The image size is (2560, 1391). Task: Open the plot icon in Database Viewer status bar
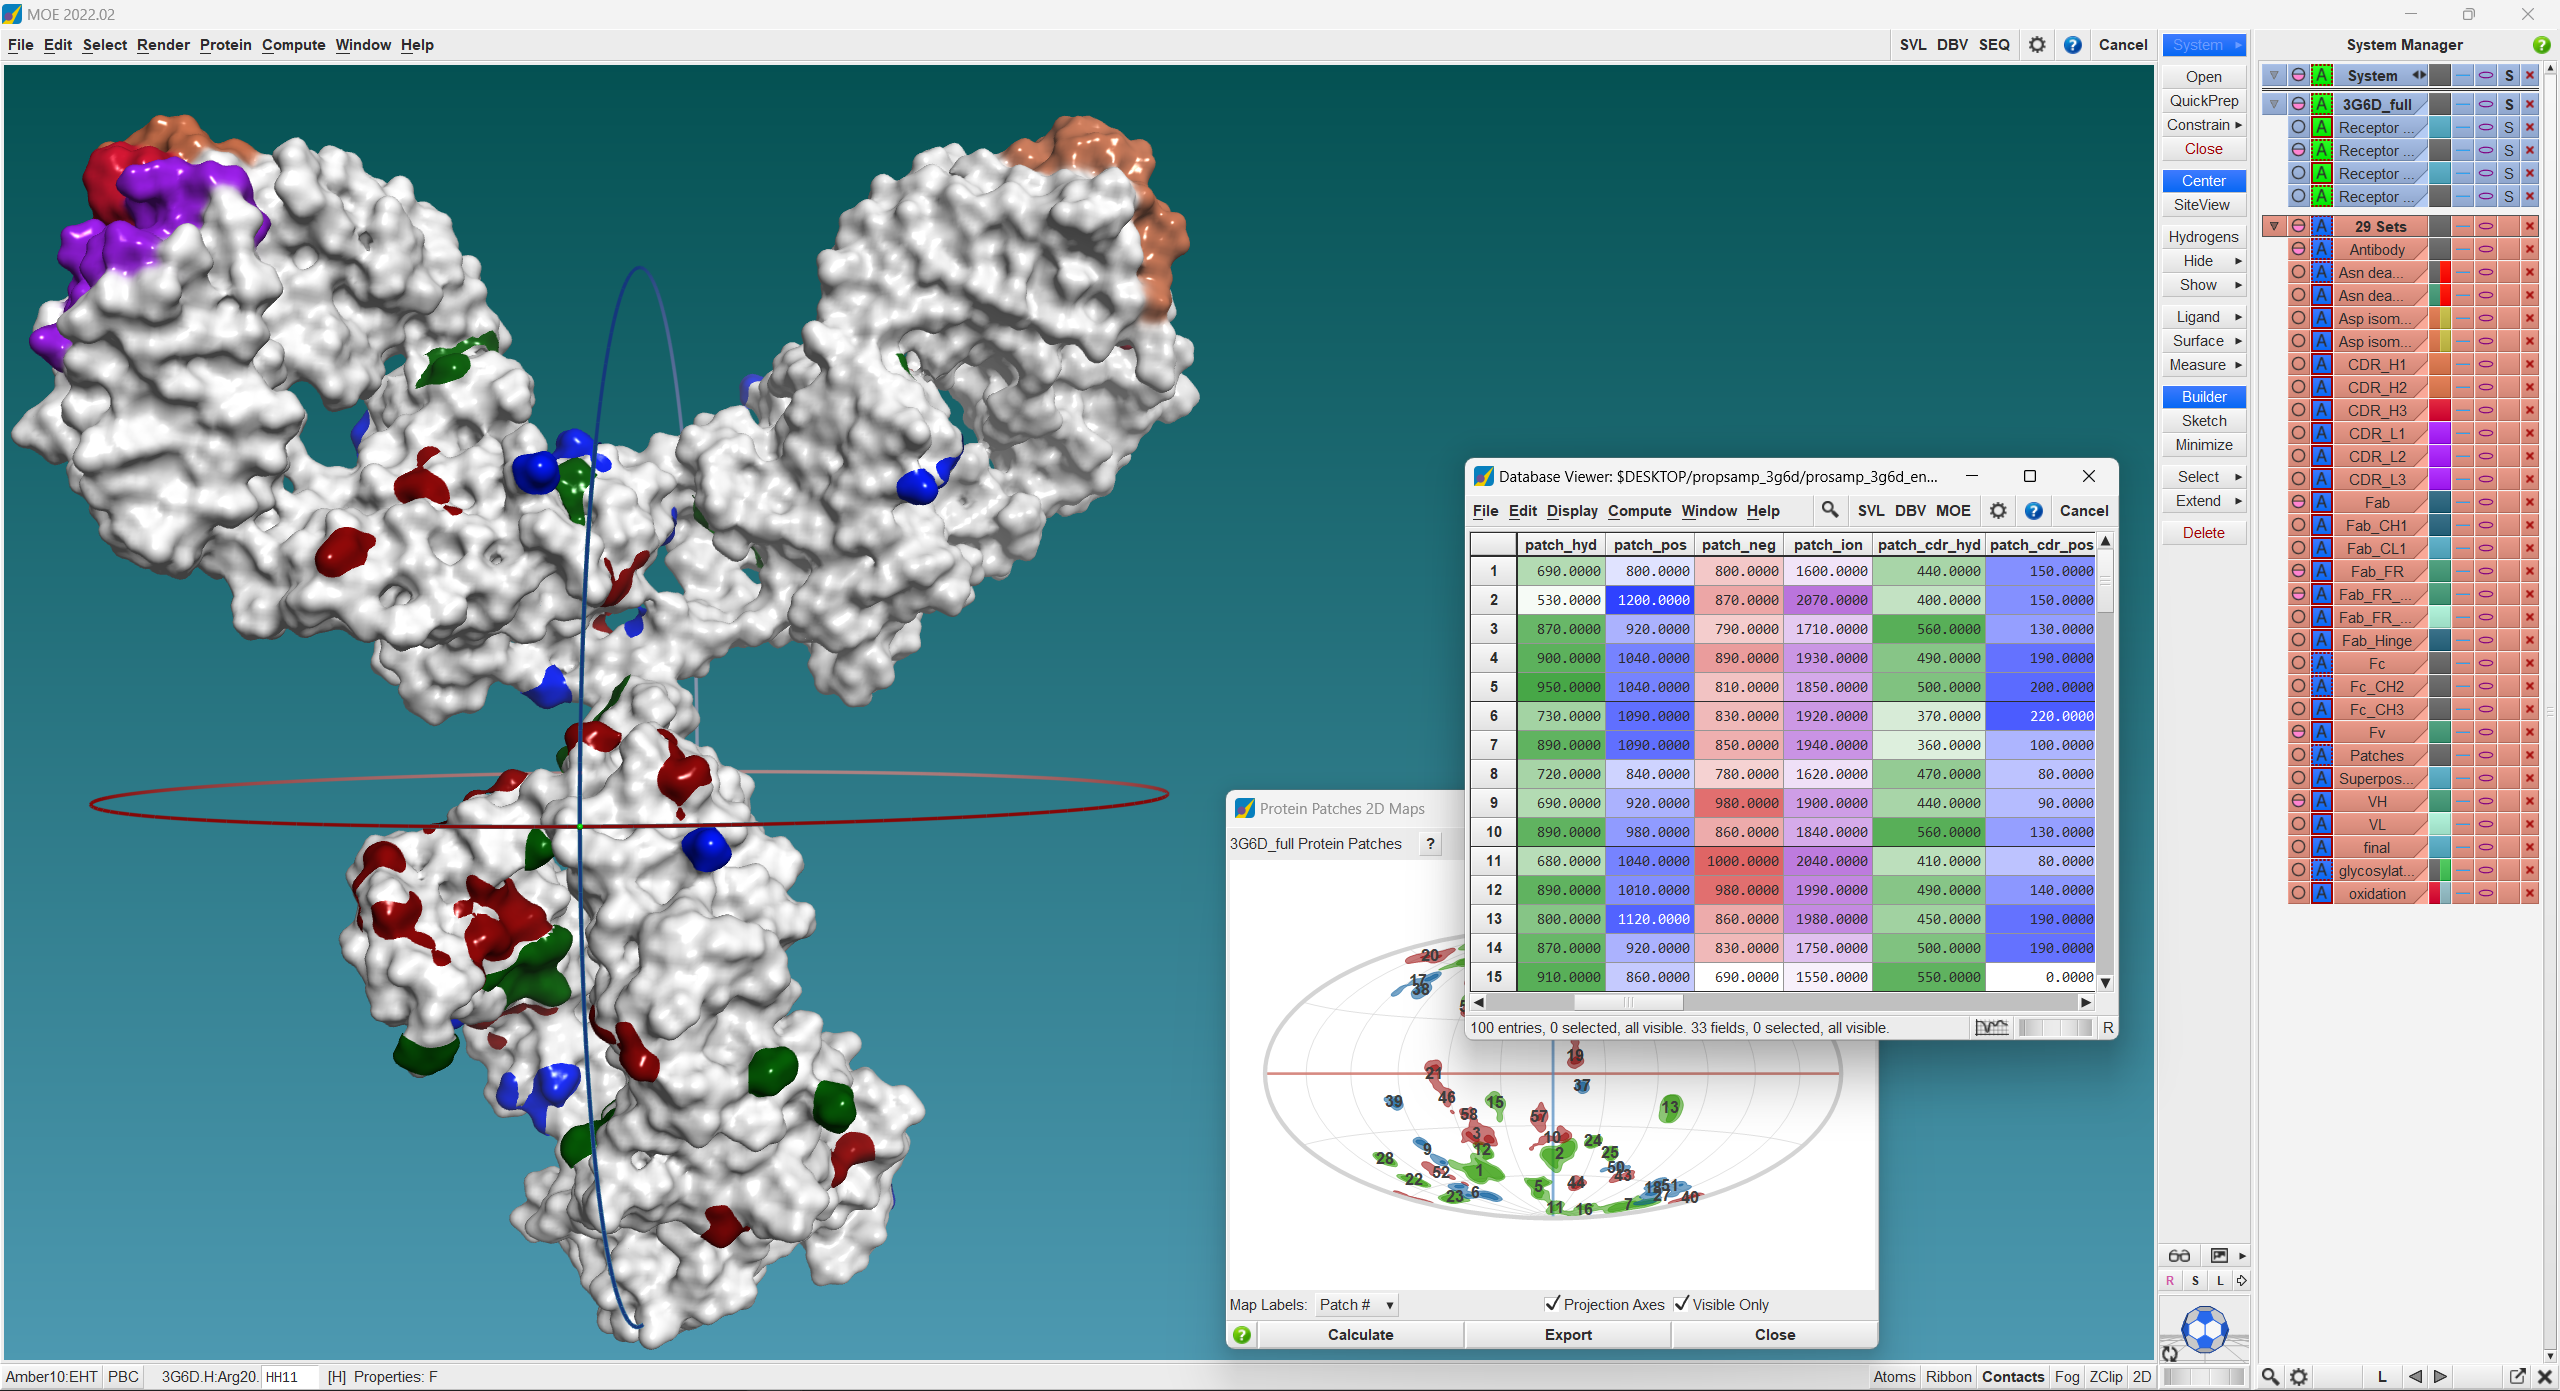1991,1028
